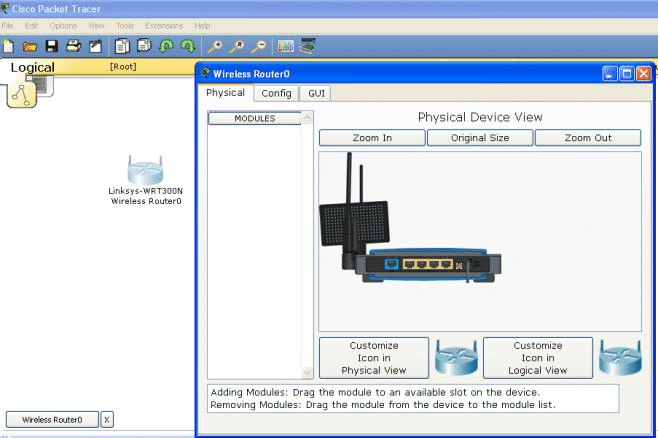The height and width of the screenshot is (438, 658).
Task: Open the Drawing Palette toolbar icon
Action: (x=286, y=46)
